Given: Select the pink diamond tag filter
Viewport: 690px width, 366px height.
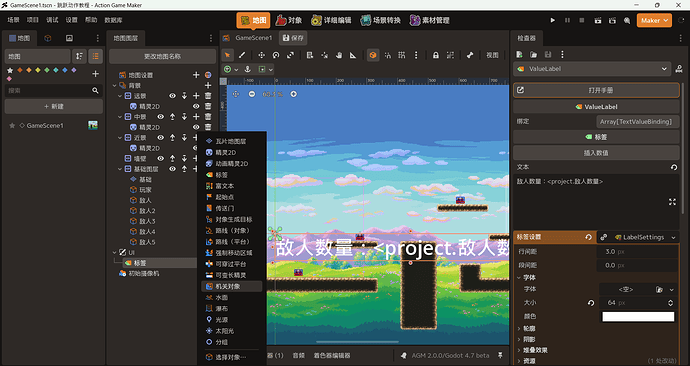Looking at the screenshot, I should point(9,79).
